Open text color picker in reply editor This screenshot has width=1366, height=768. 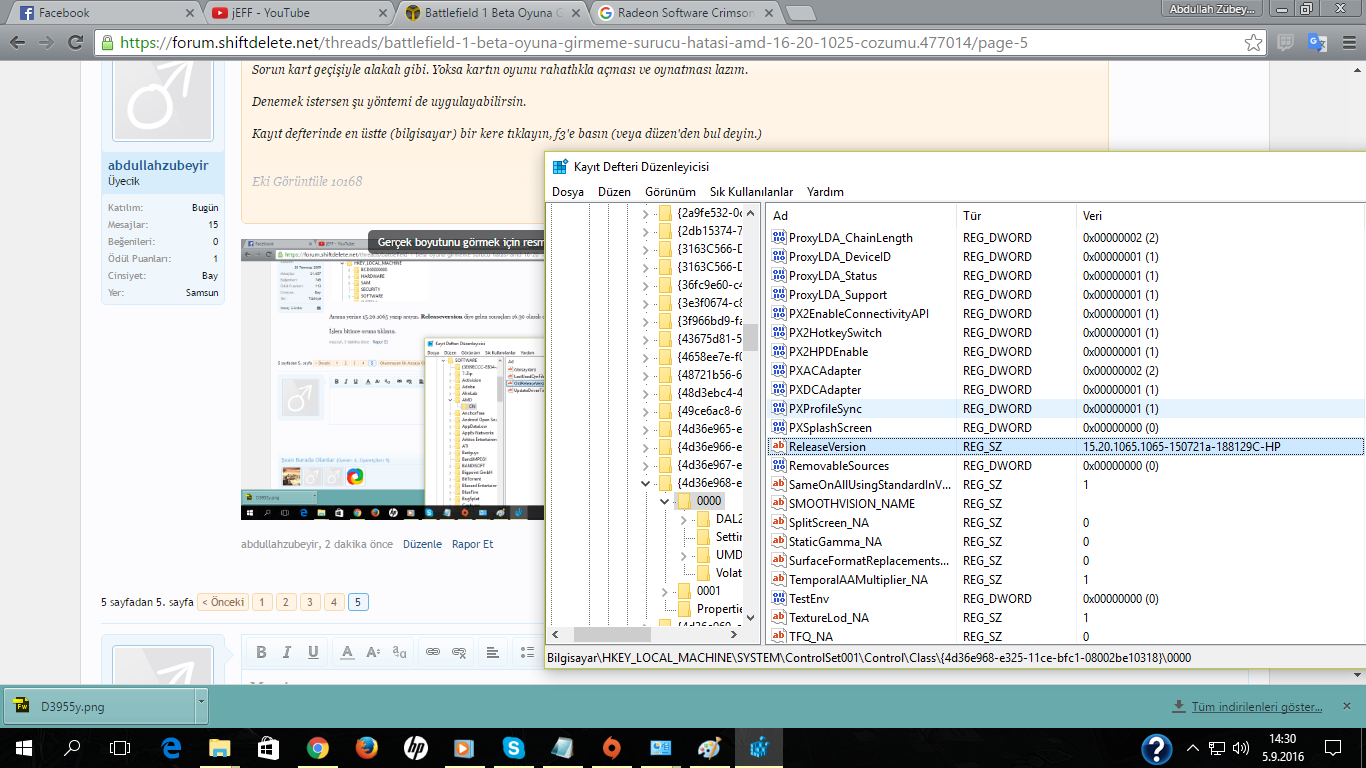point(347,652)
